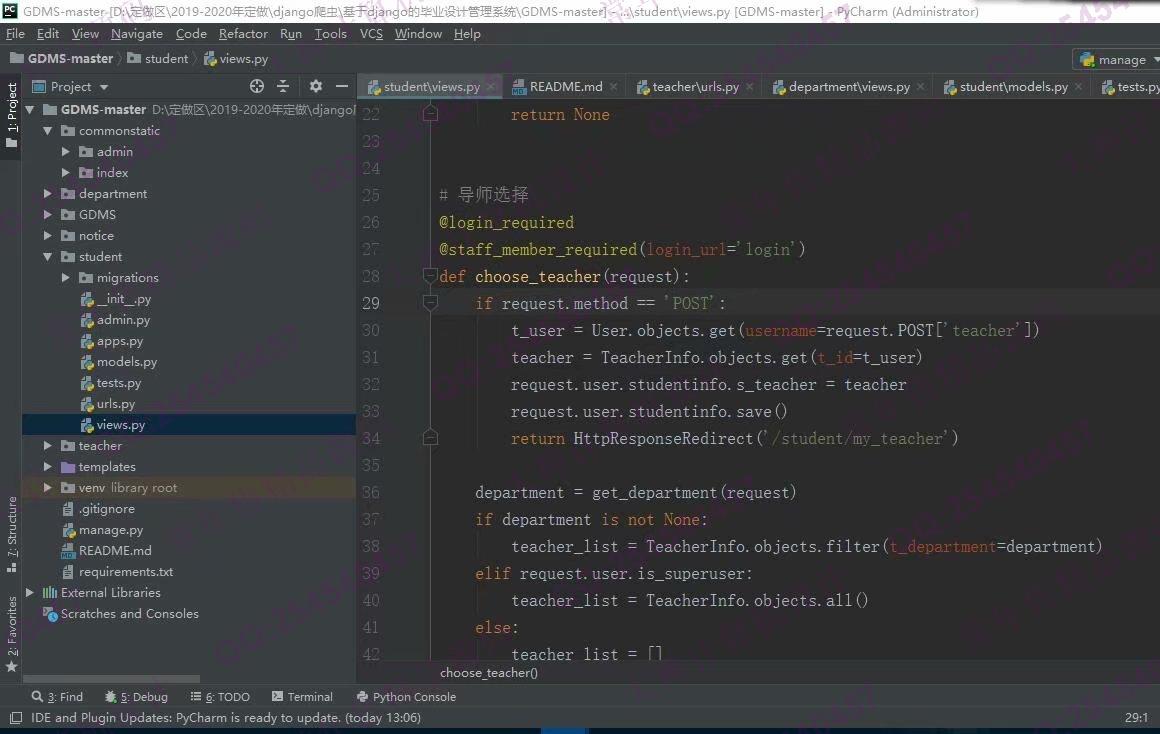Open the Project view dropdown
Screen dimensions: 1160x734
coord(104,87)
